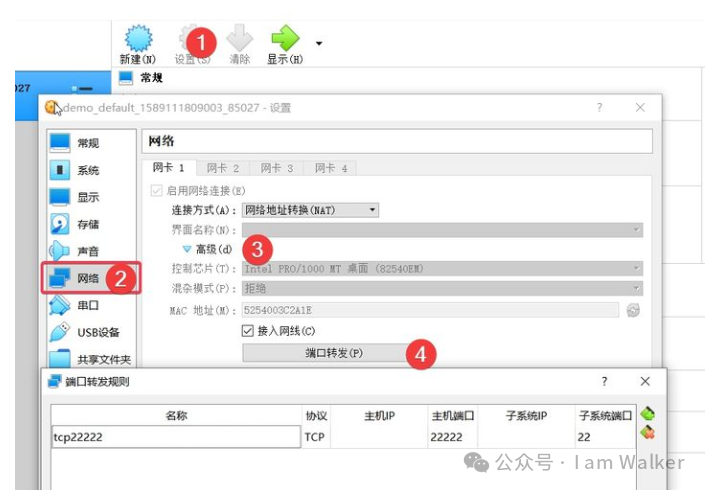The width and height of the screenshot is (705, 490).
Task: Click the New (新建) VM toolbar icon
Action: click(138, 39)
